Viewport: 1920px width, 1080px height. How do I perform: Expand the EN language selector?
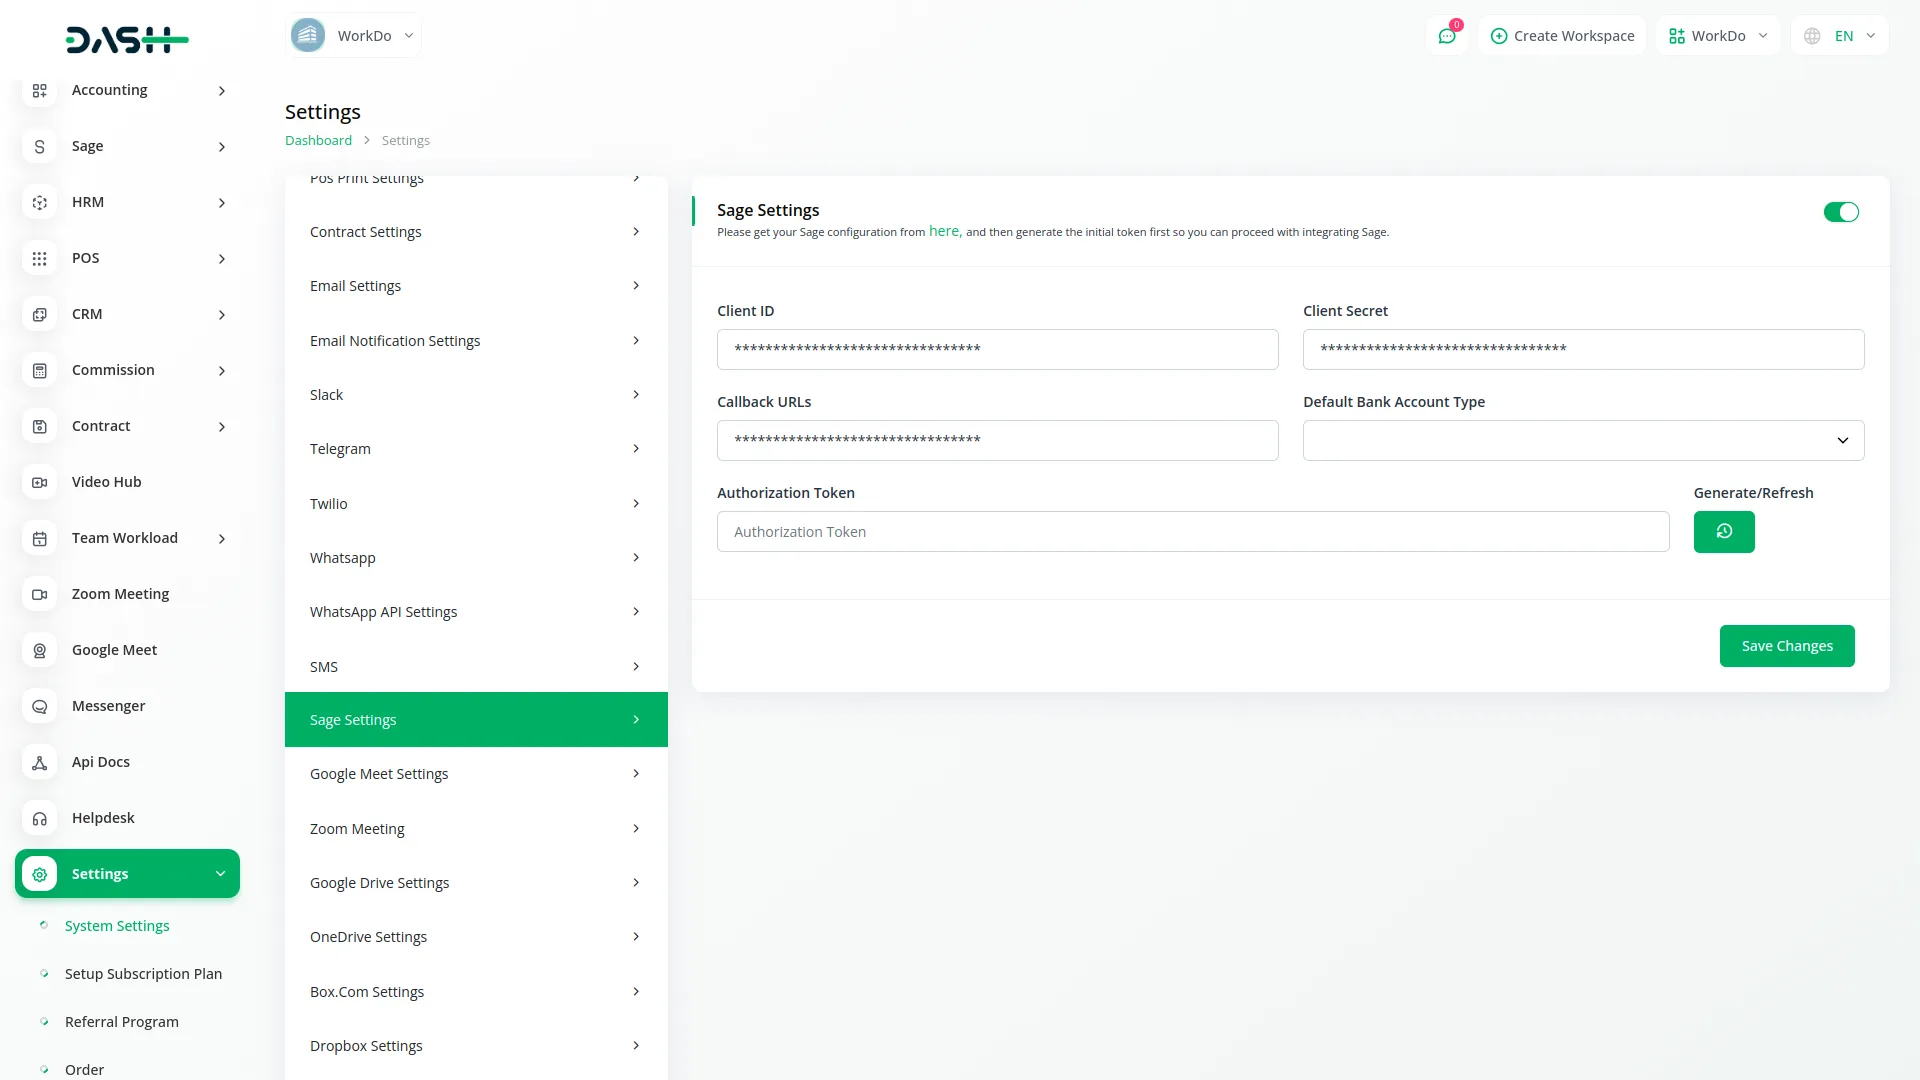tap(1840, 35)
